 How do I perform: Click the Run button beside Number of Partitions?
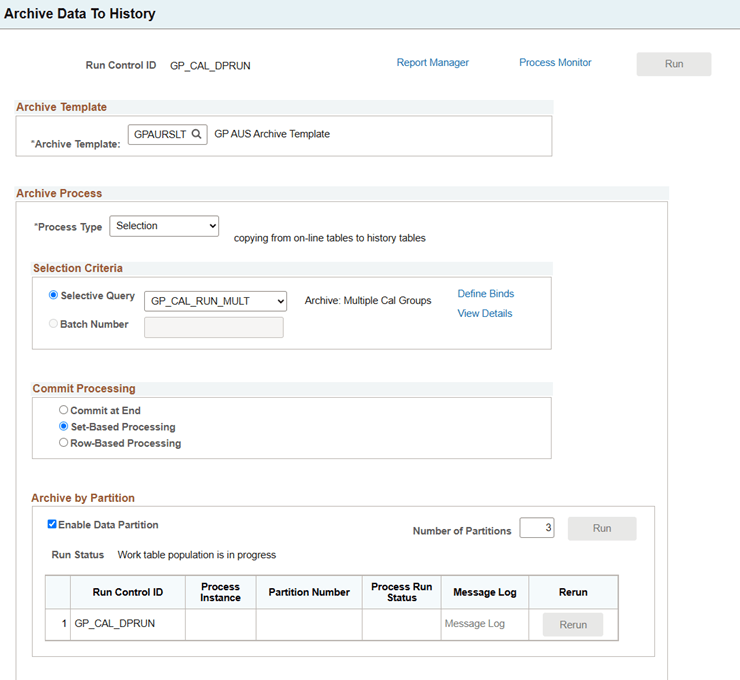(602, 529)
